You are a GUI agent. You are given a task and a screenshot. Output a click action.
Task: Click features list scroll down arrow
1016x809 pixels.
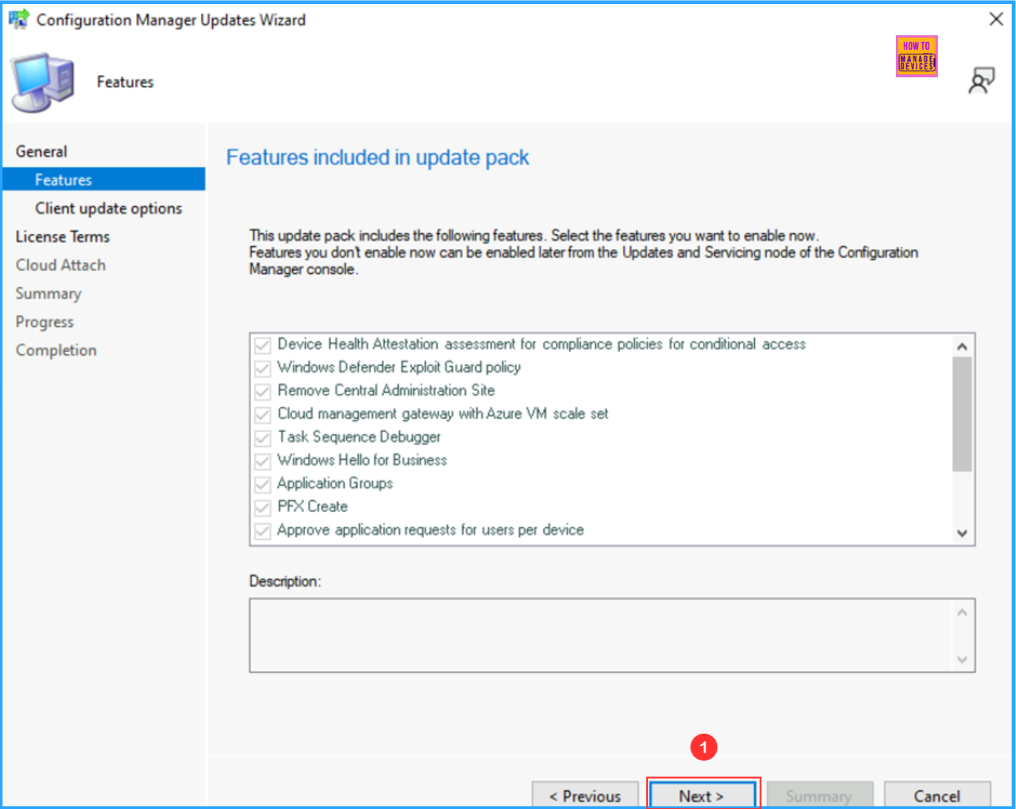click(962, 533)
